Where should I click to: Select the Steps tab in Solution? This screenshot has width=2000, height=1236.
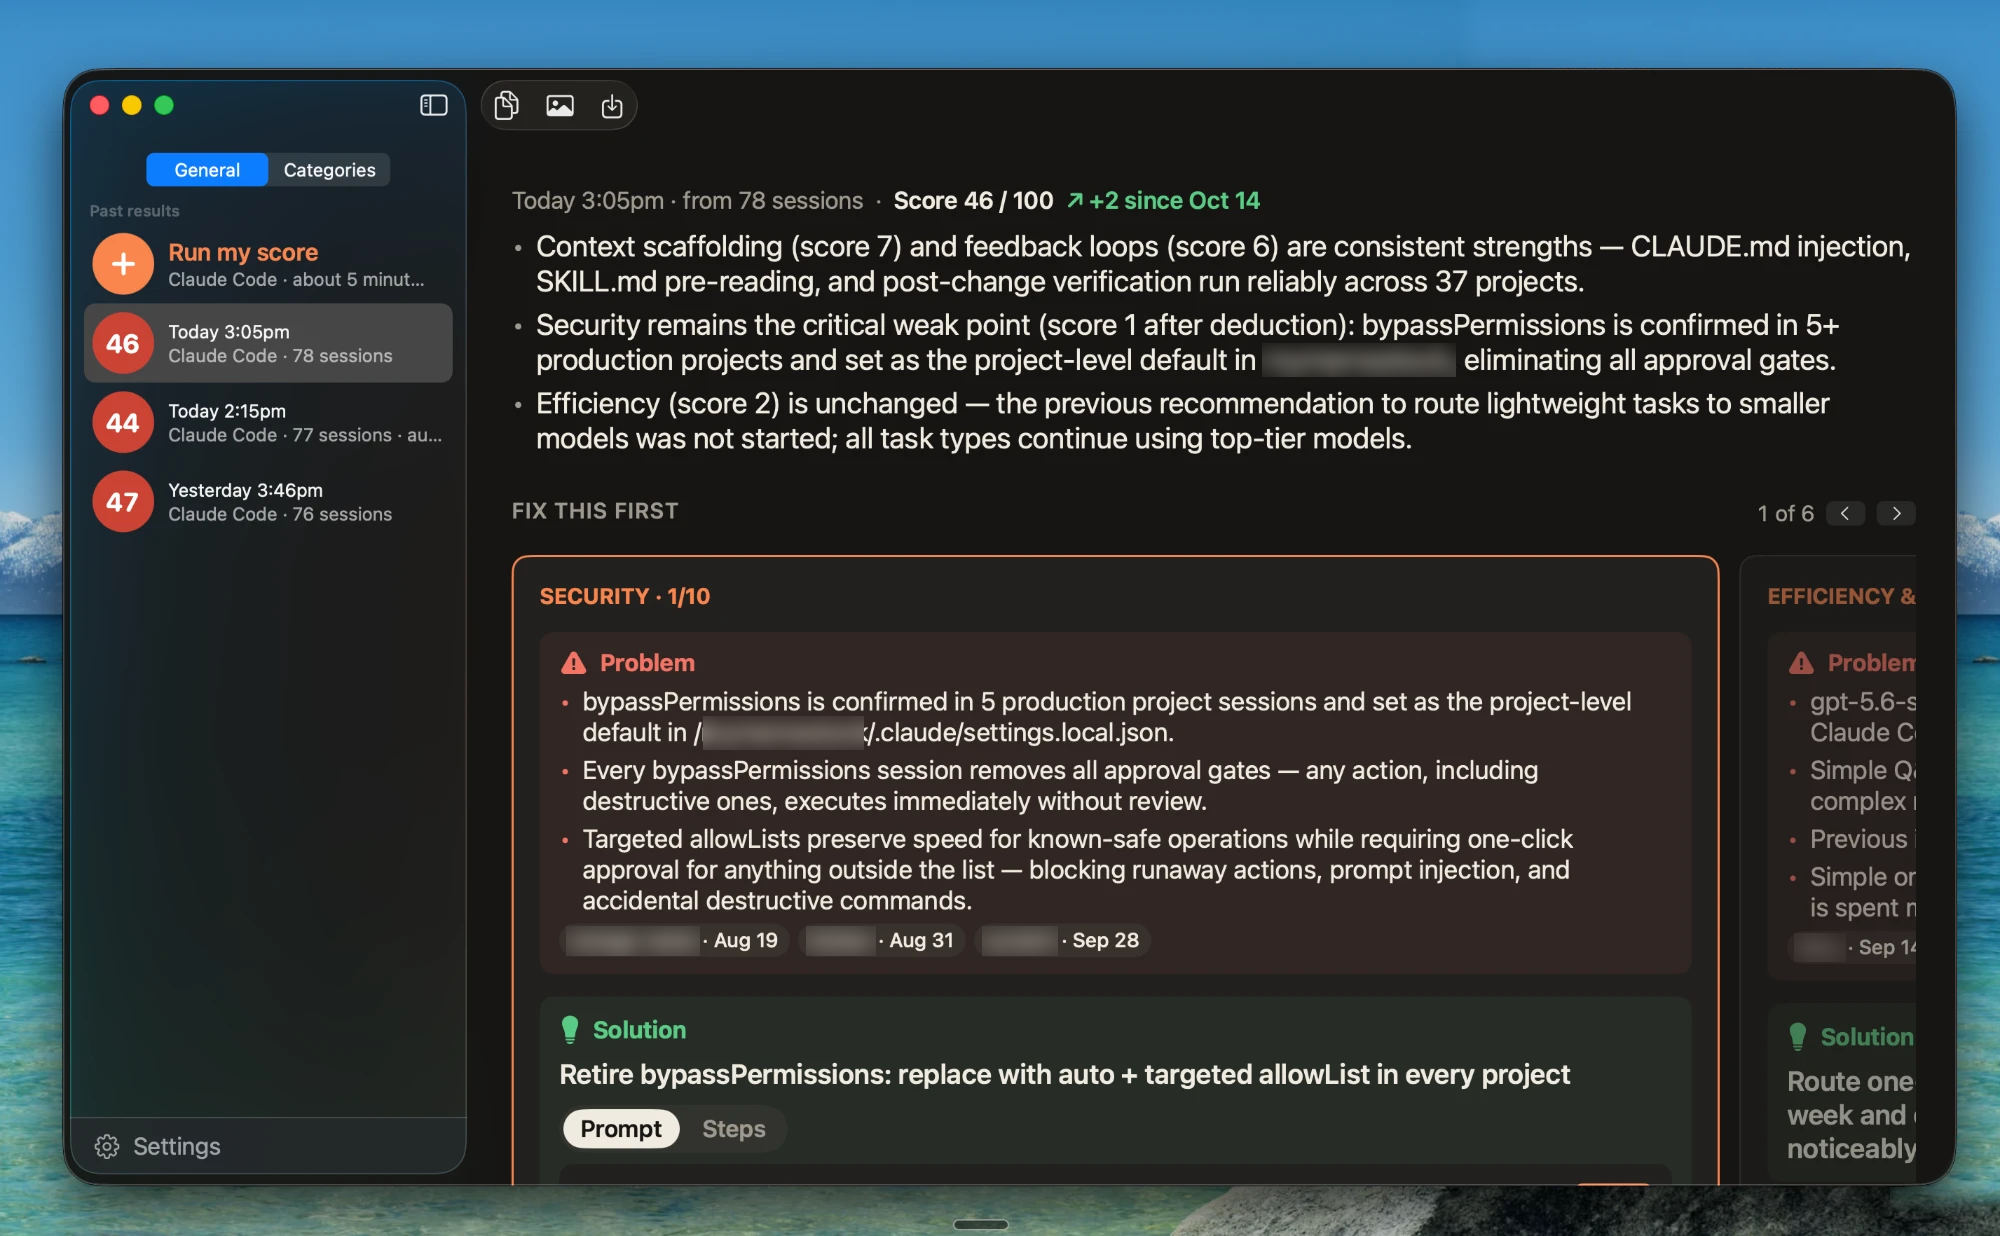734,1129
